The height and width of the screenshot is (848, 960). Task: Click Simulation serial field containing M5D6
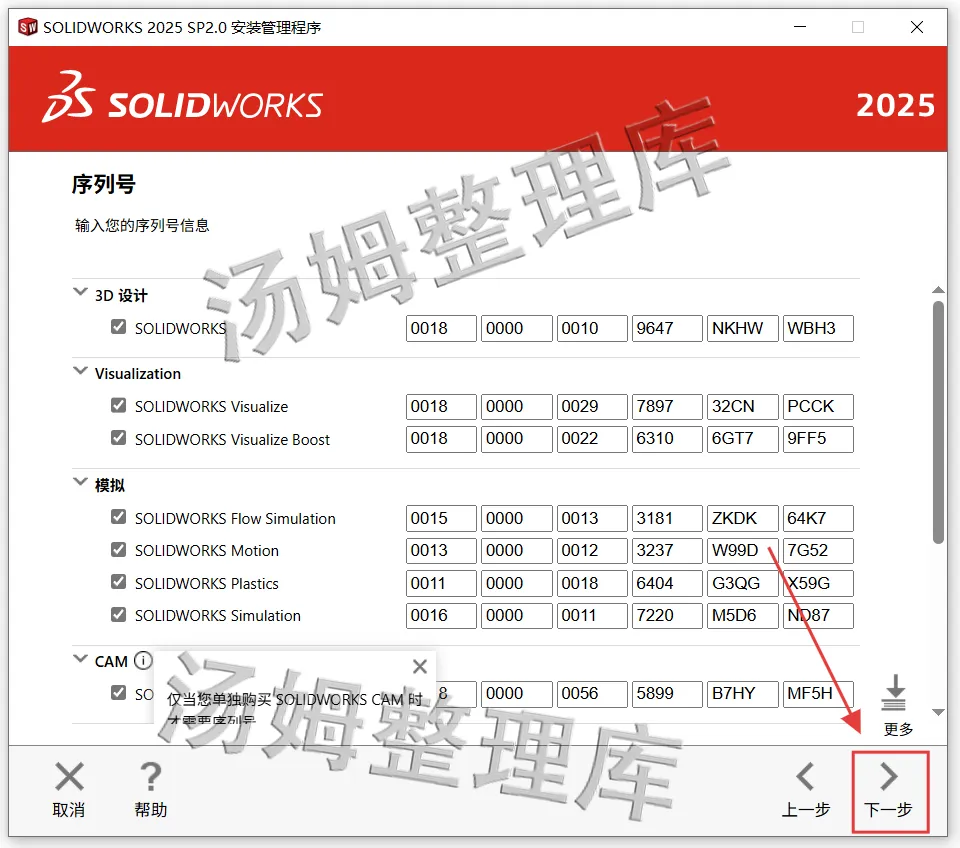point(742,615)
